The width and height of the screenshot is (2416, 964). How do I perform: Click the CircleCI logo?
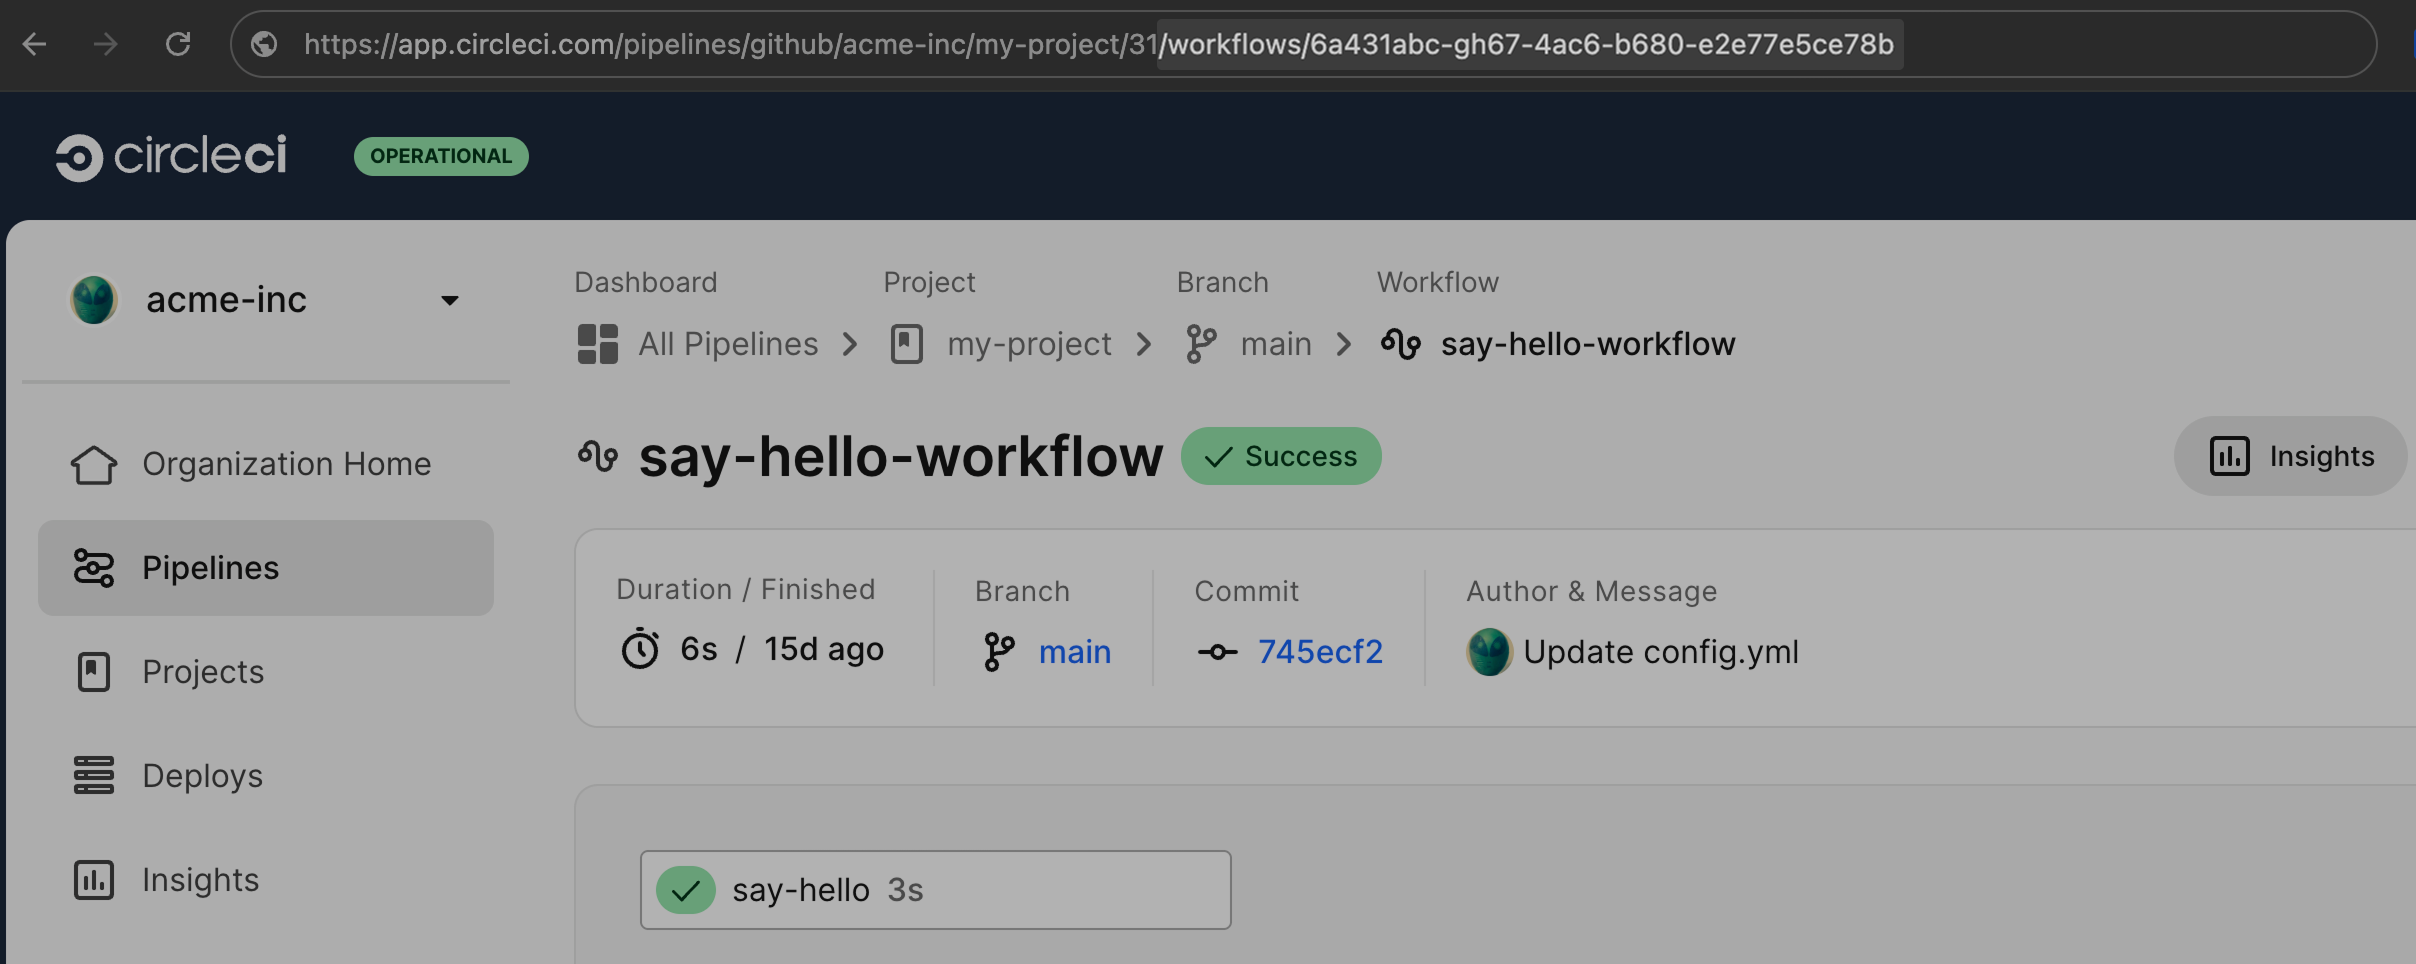[x=171, y=157]
